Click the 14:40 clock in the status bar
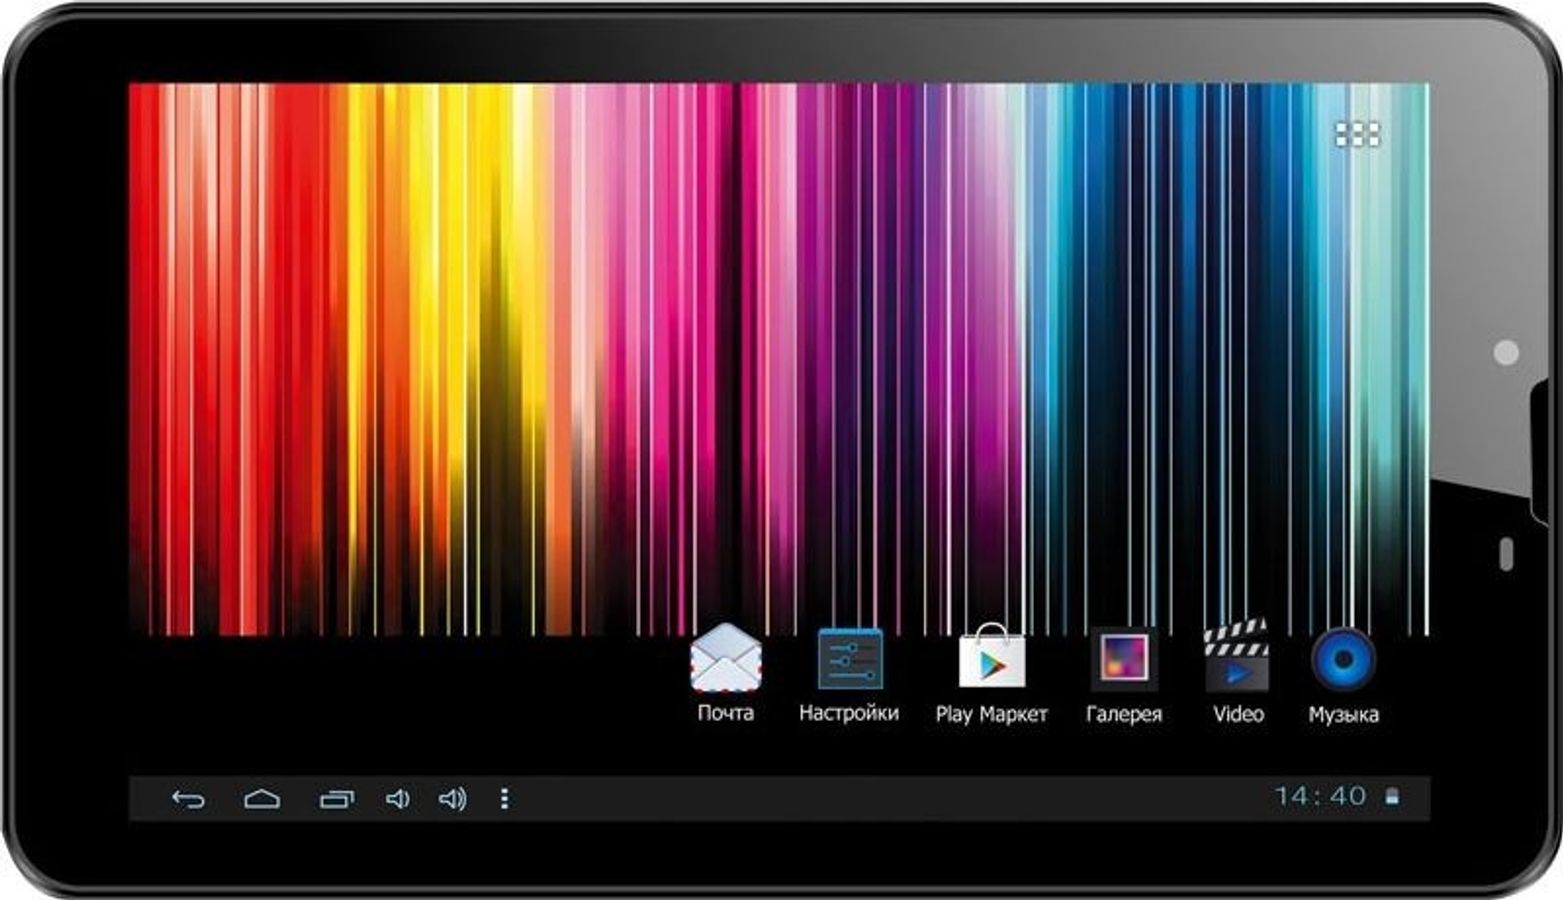 [1320, 796]
